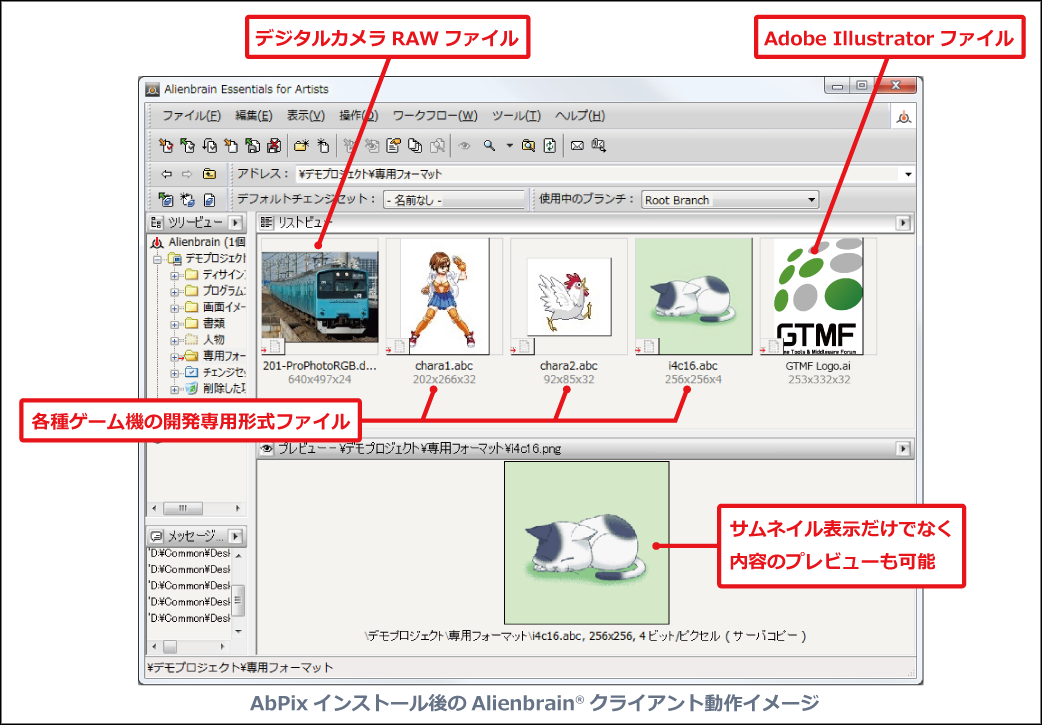Click the magnifier search toolbar icon
The height and width of the screenshot is (725, 1042).
(489, 146)
